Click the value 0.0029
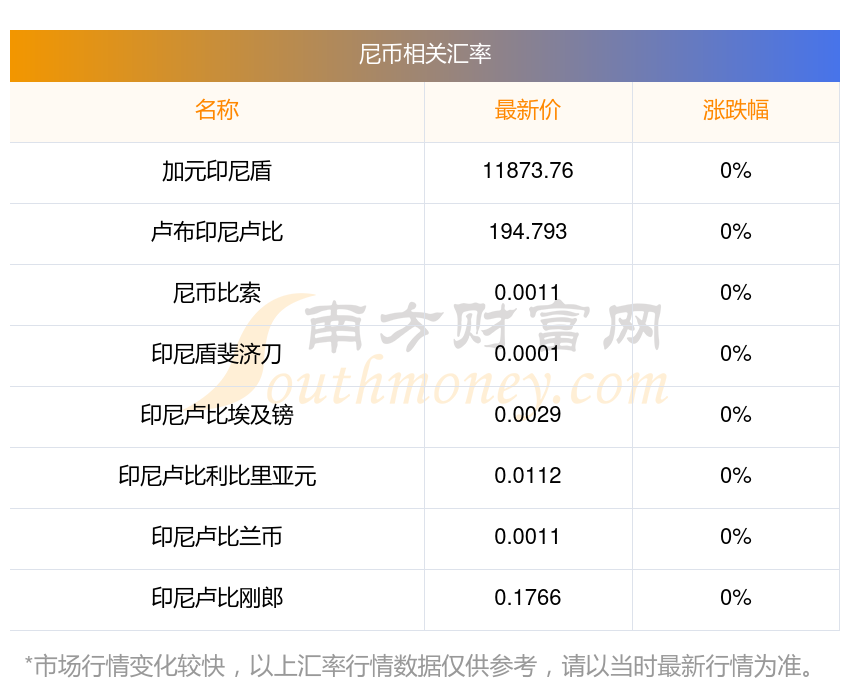This screenshot has height=698, width=850. (527, 415)
